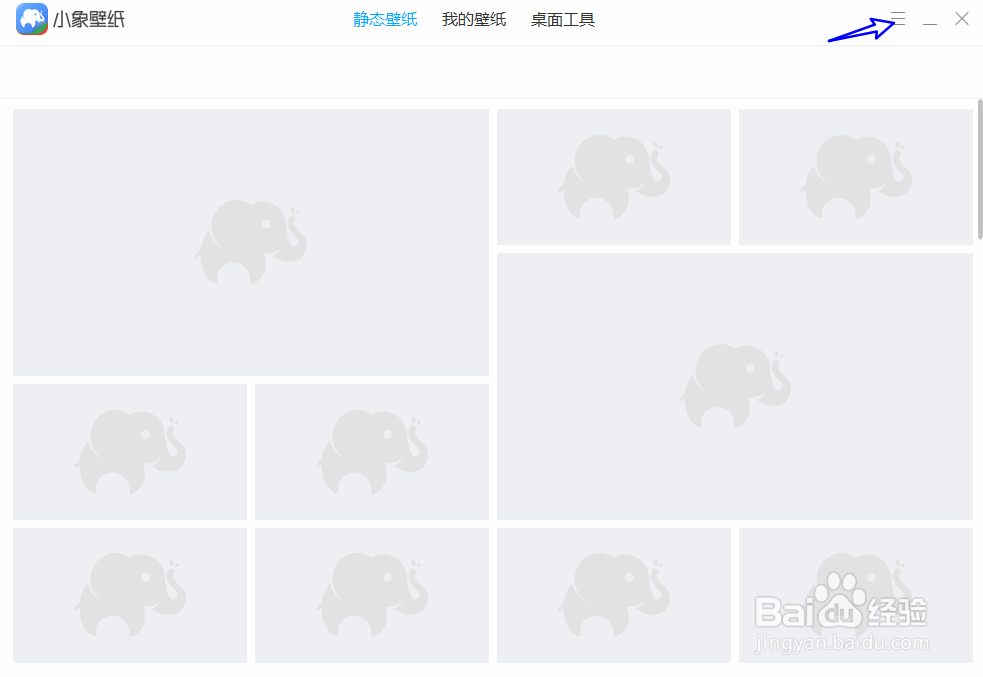Open the large top-left wallpaper placeholder
983x677 pixels.
point(251,243)
